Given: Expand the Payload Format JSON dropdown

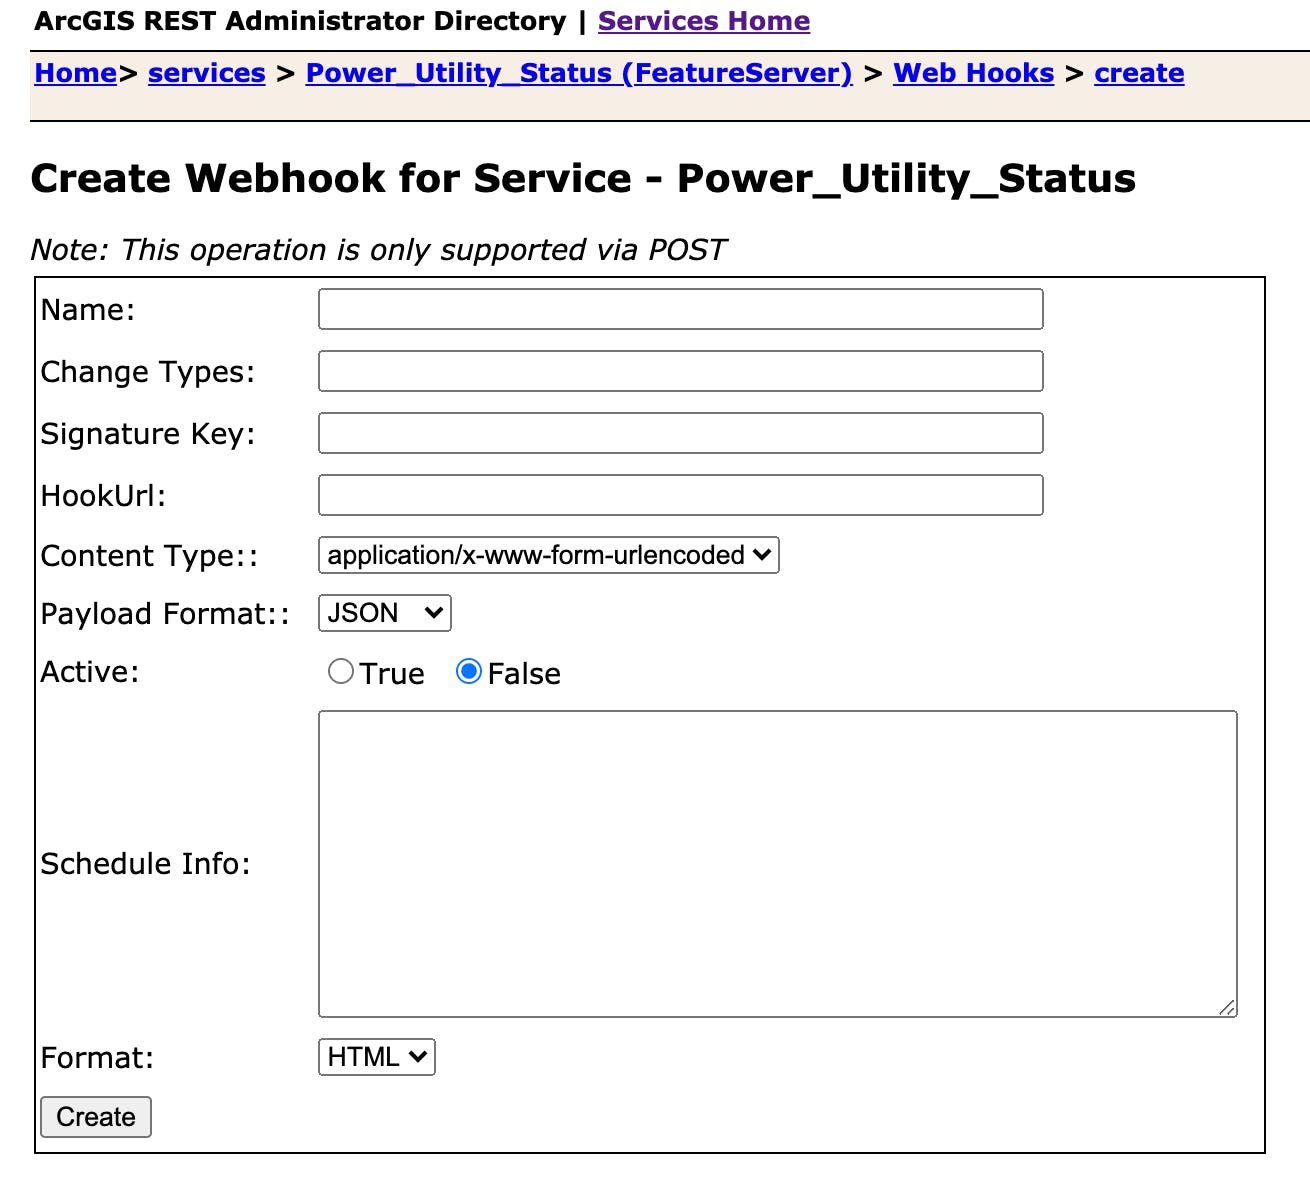Looking at the screenshot, I should tap(385, 613).
